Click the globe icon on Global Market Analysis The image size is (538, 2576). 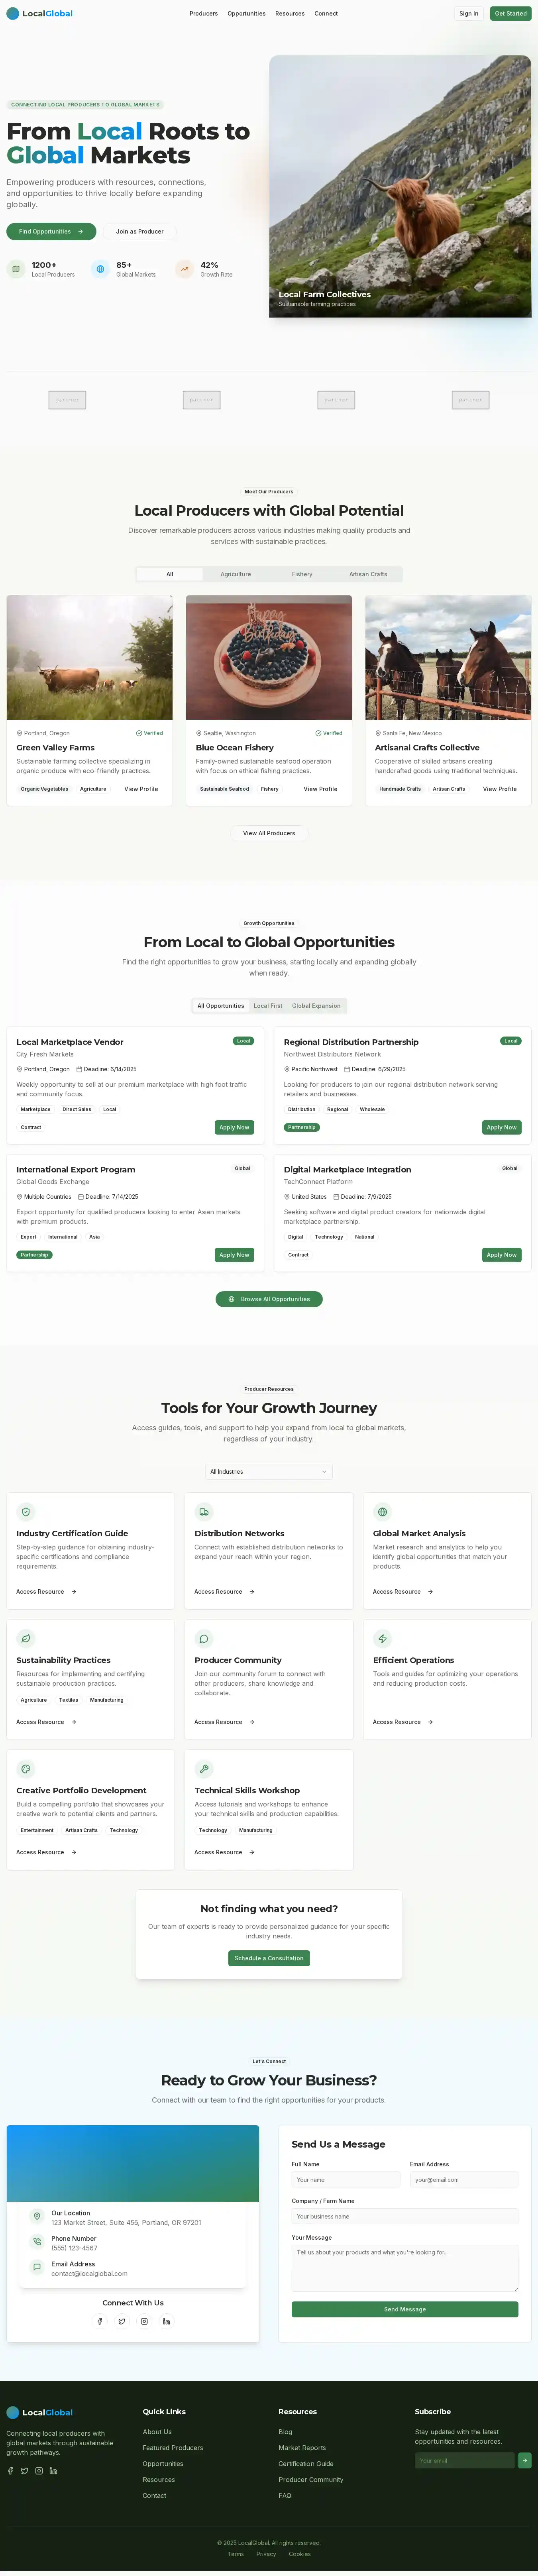pyautogui.click(x=382, y=1512)
